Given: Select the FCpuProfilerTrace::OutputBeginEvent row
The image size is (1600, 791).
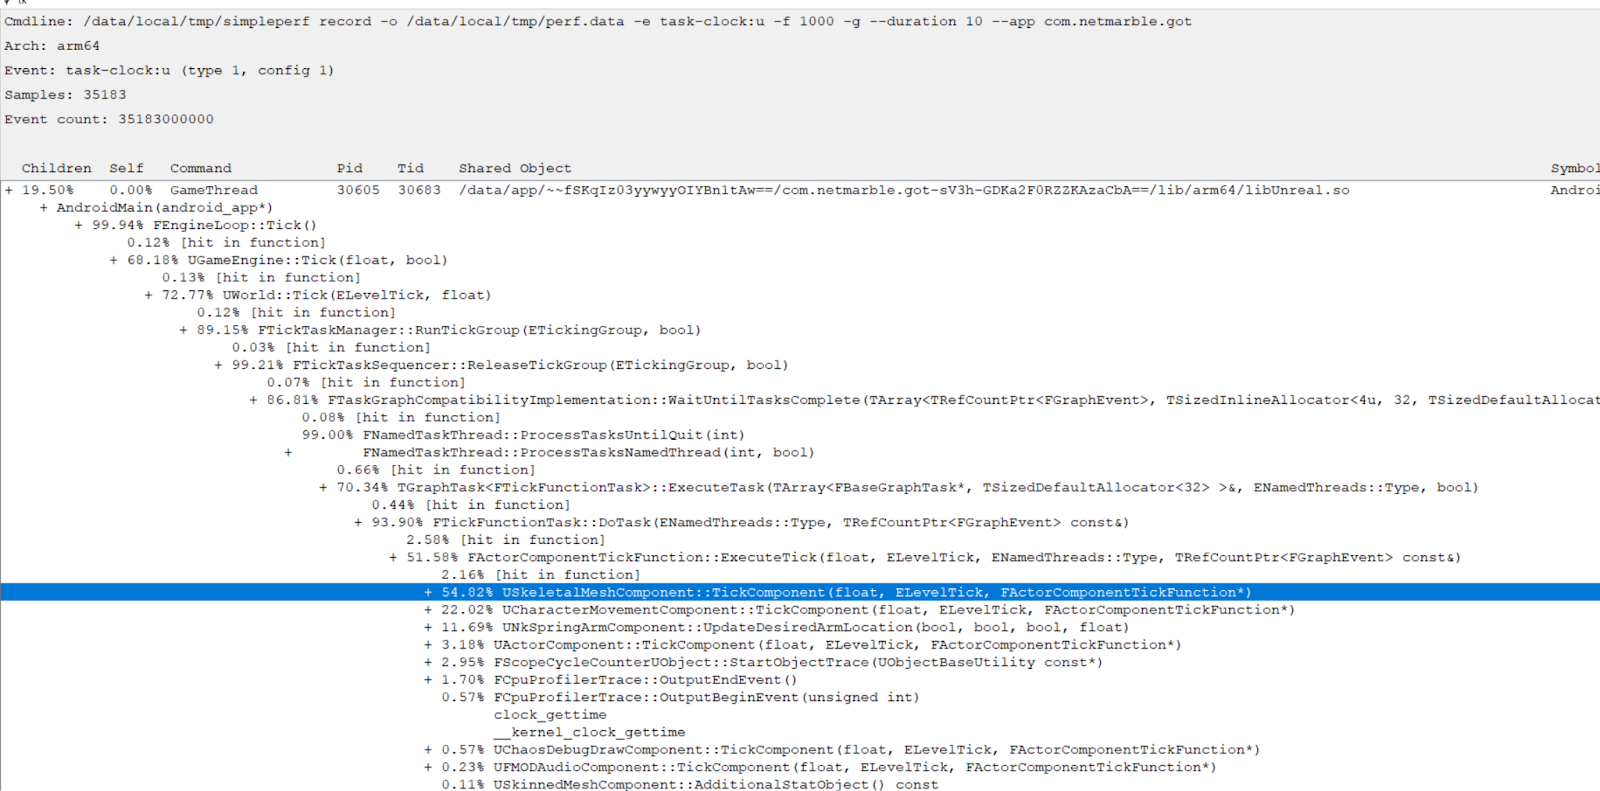Looking at the screenshot, I should (705, 698).
